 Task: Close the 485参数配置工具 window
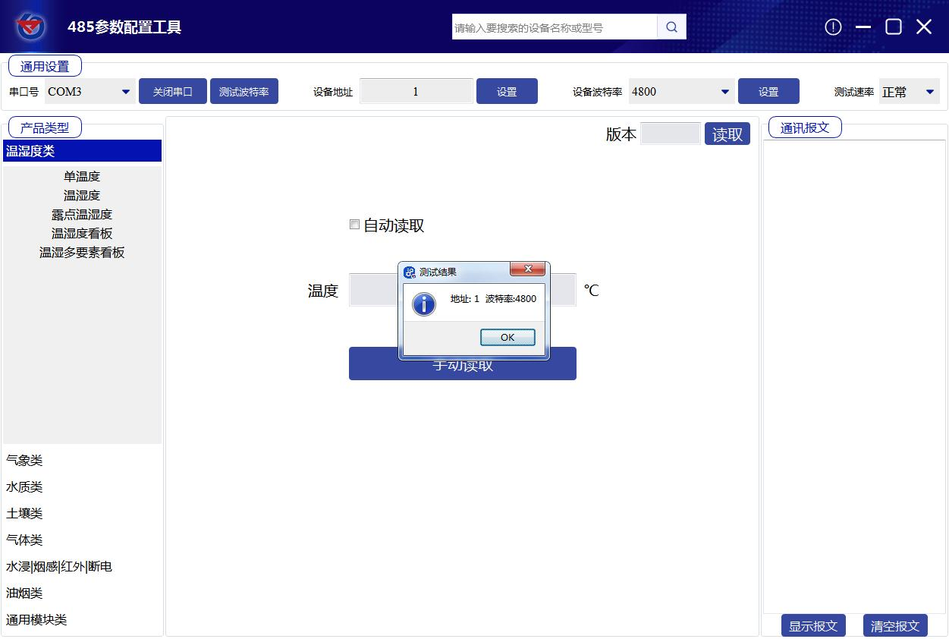[x=924, y=27]
